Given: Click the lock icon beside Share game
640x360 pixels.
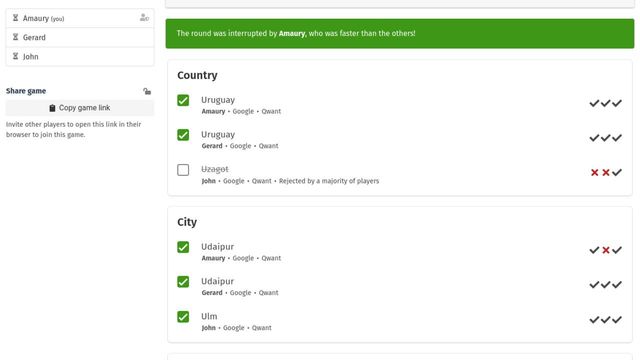Looking at the screenshot, I should tap(147, 91).
